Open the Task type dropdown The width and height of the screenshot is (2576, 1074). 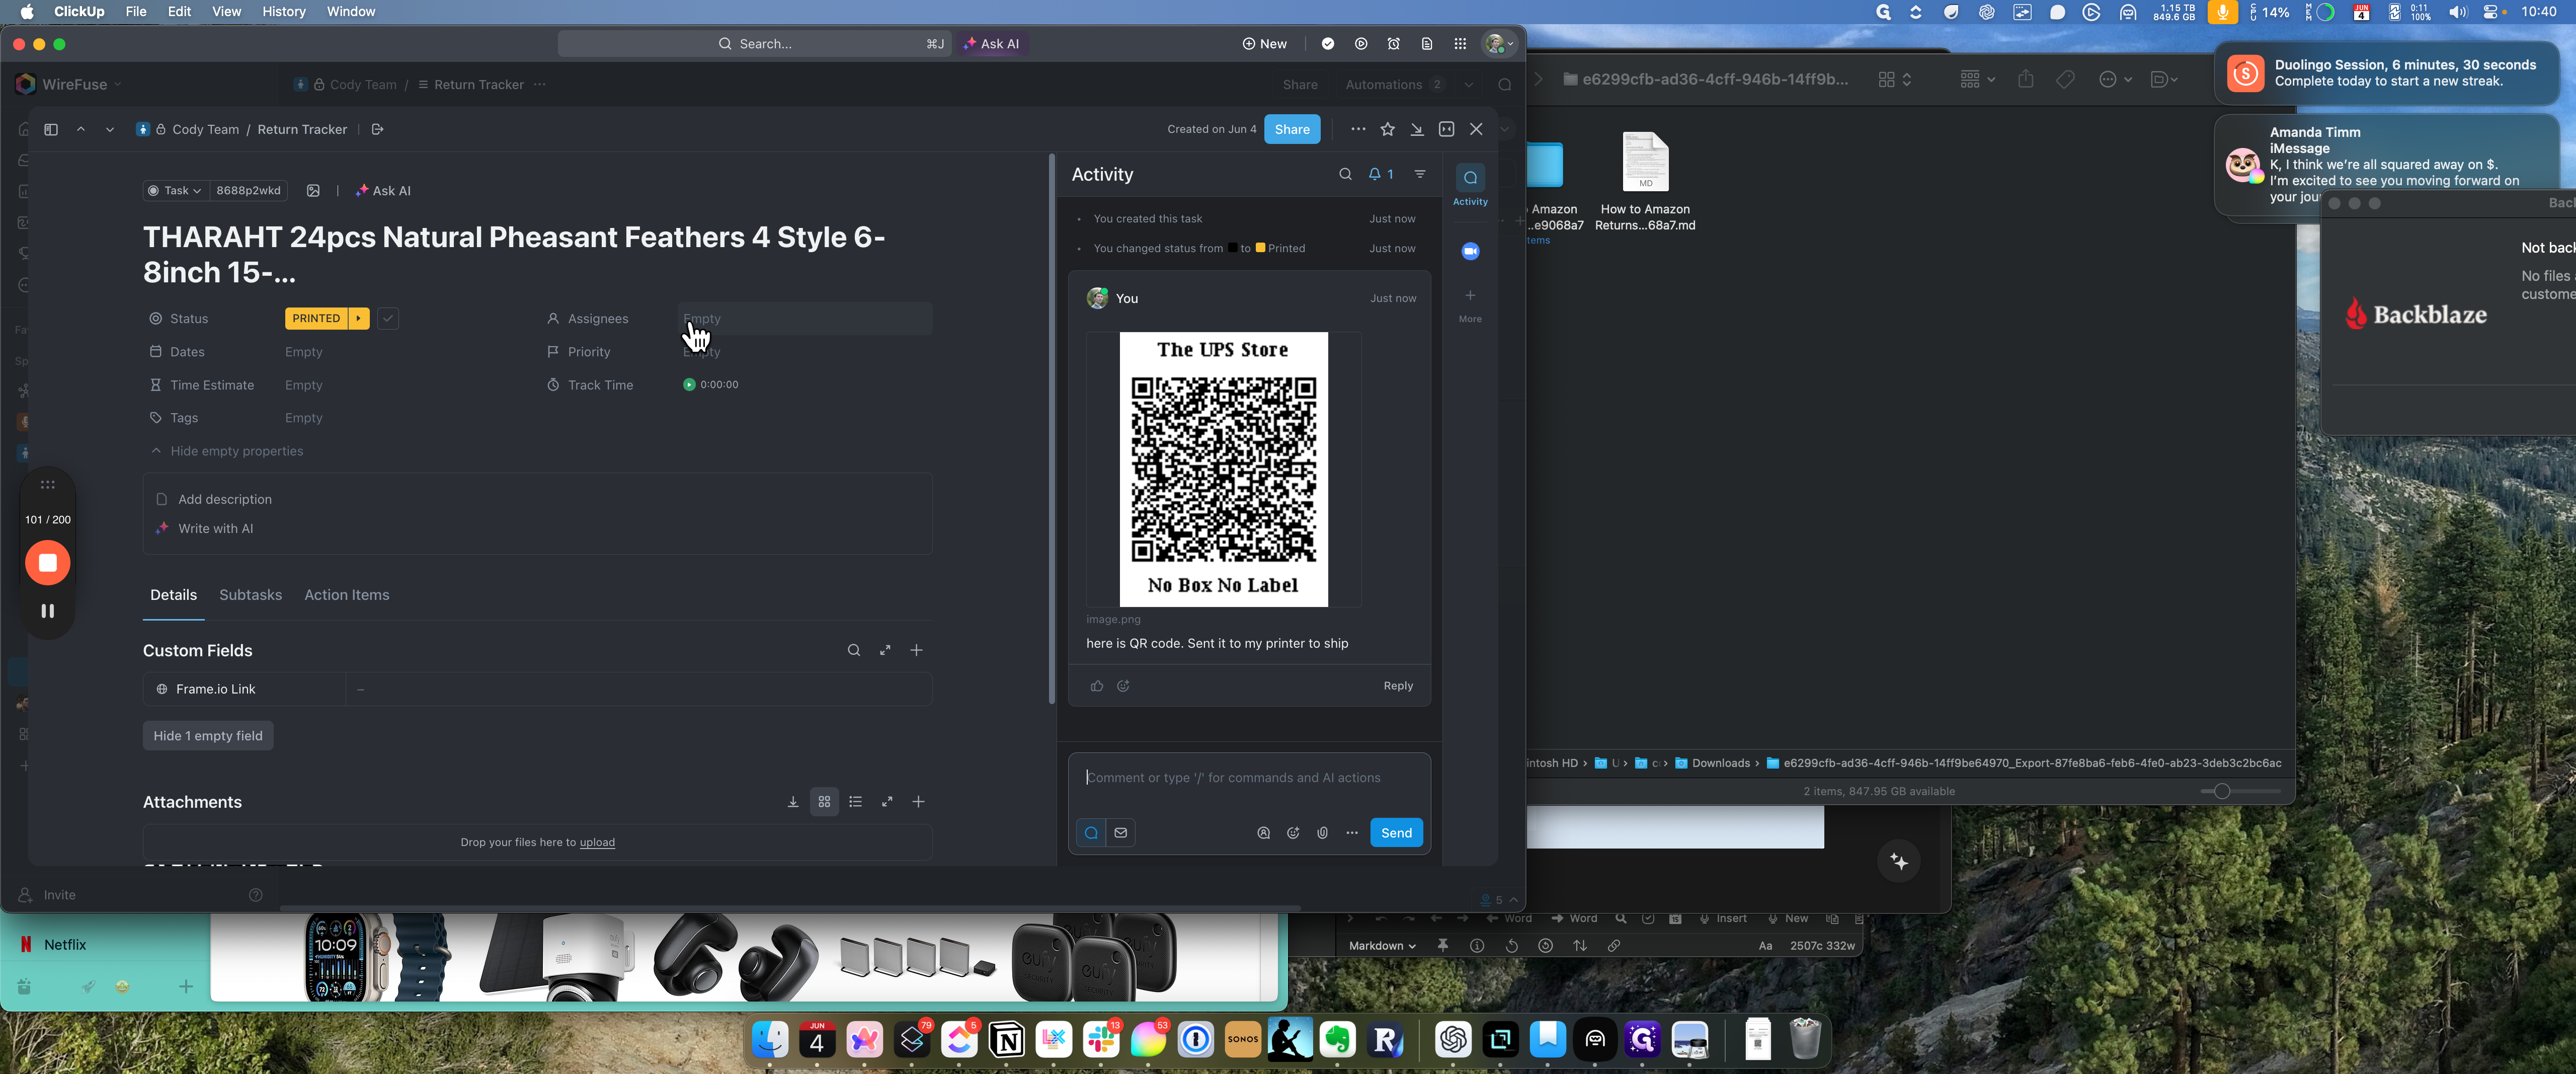click(174, 191)
